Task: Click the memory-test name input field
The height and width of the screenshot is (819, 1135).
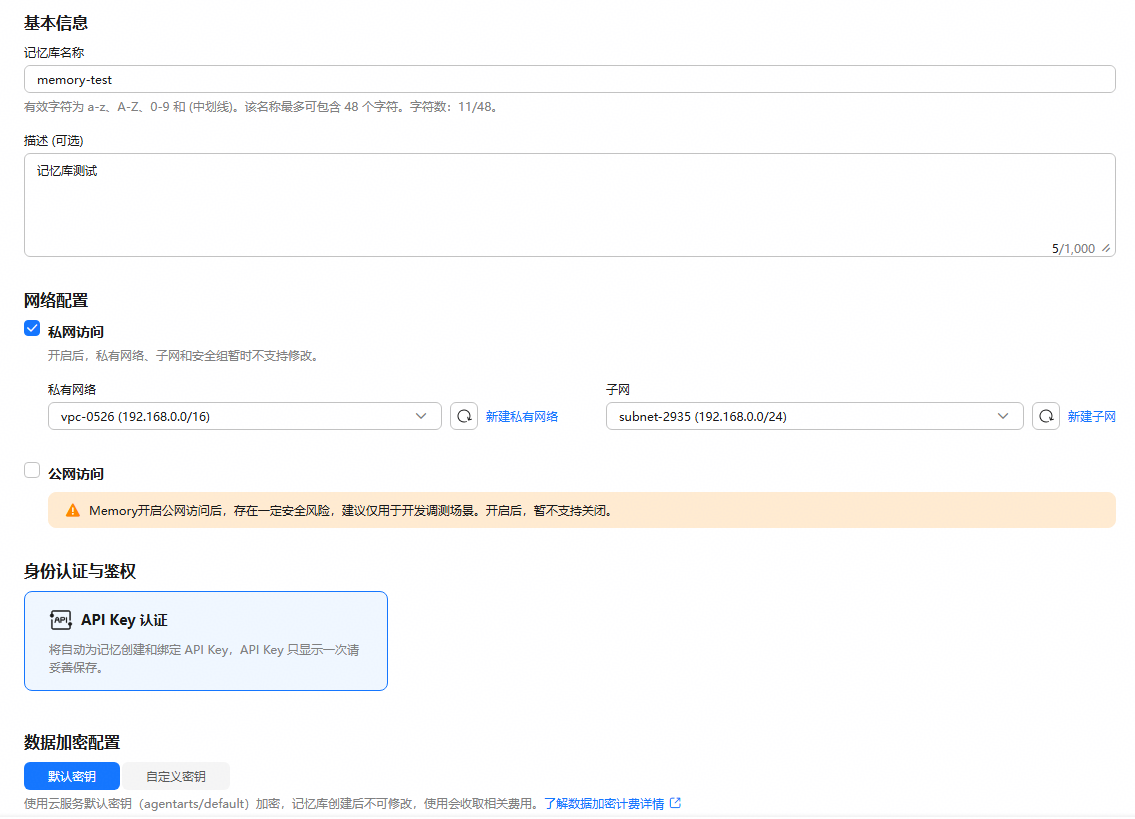Action: click(x=570, y=80)
